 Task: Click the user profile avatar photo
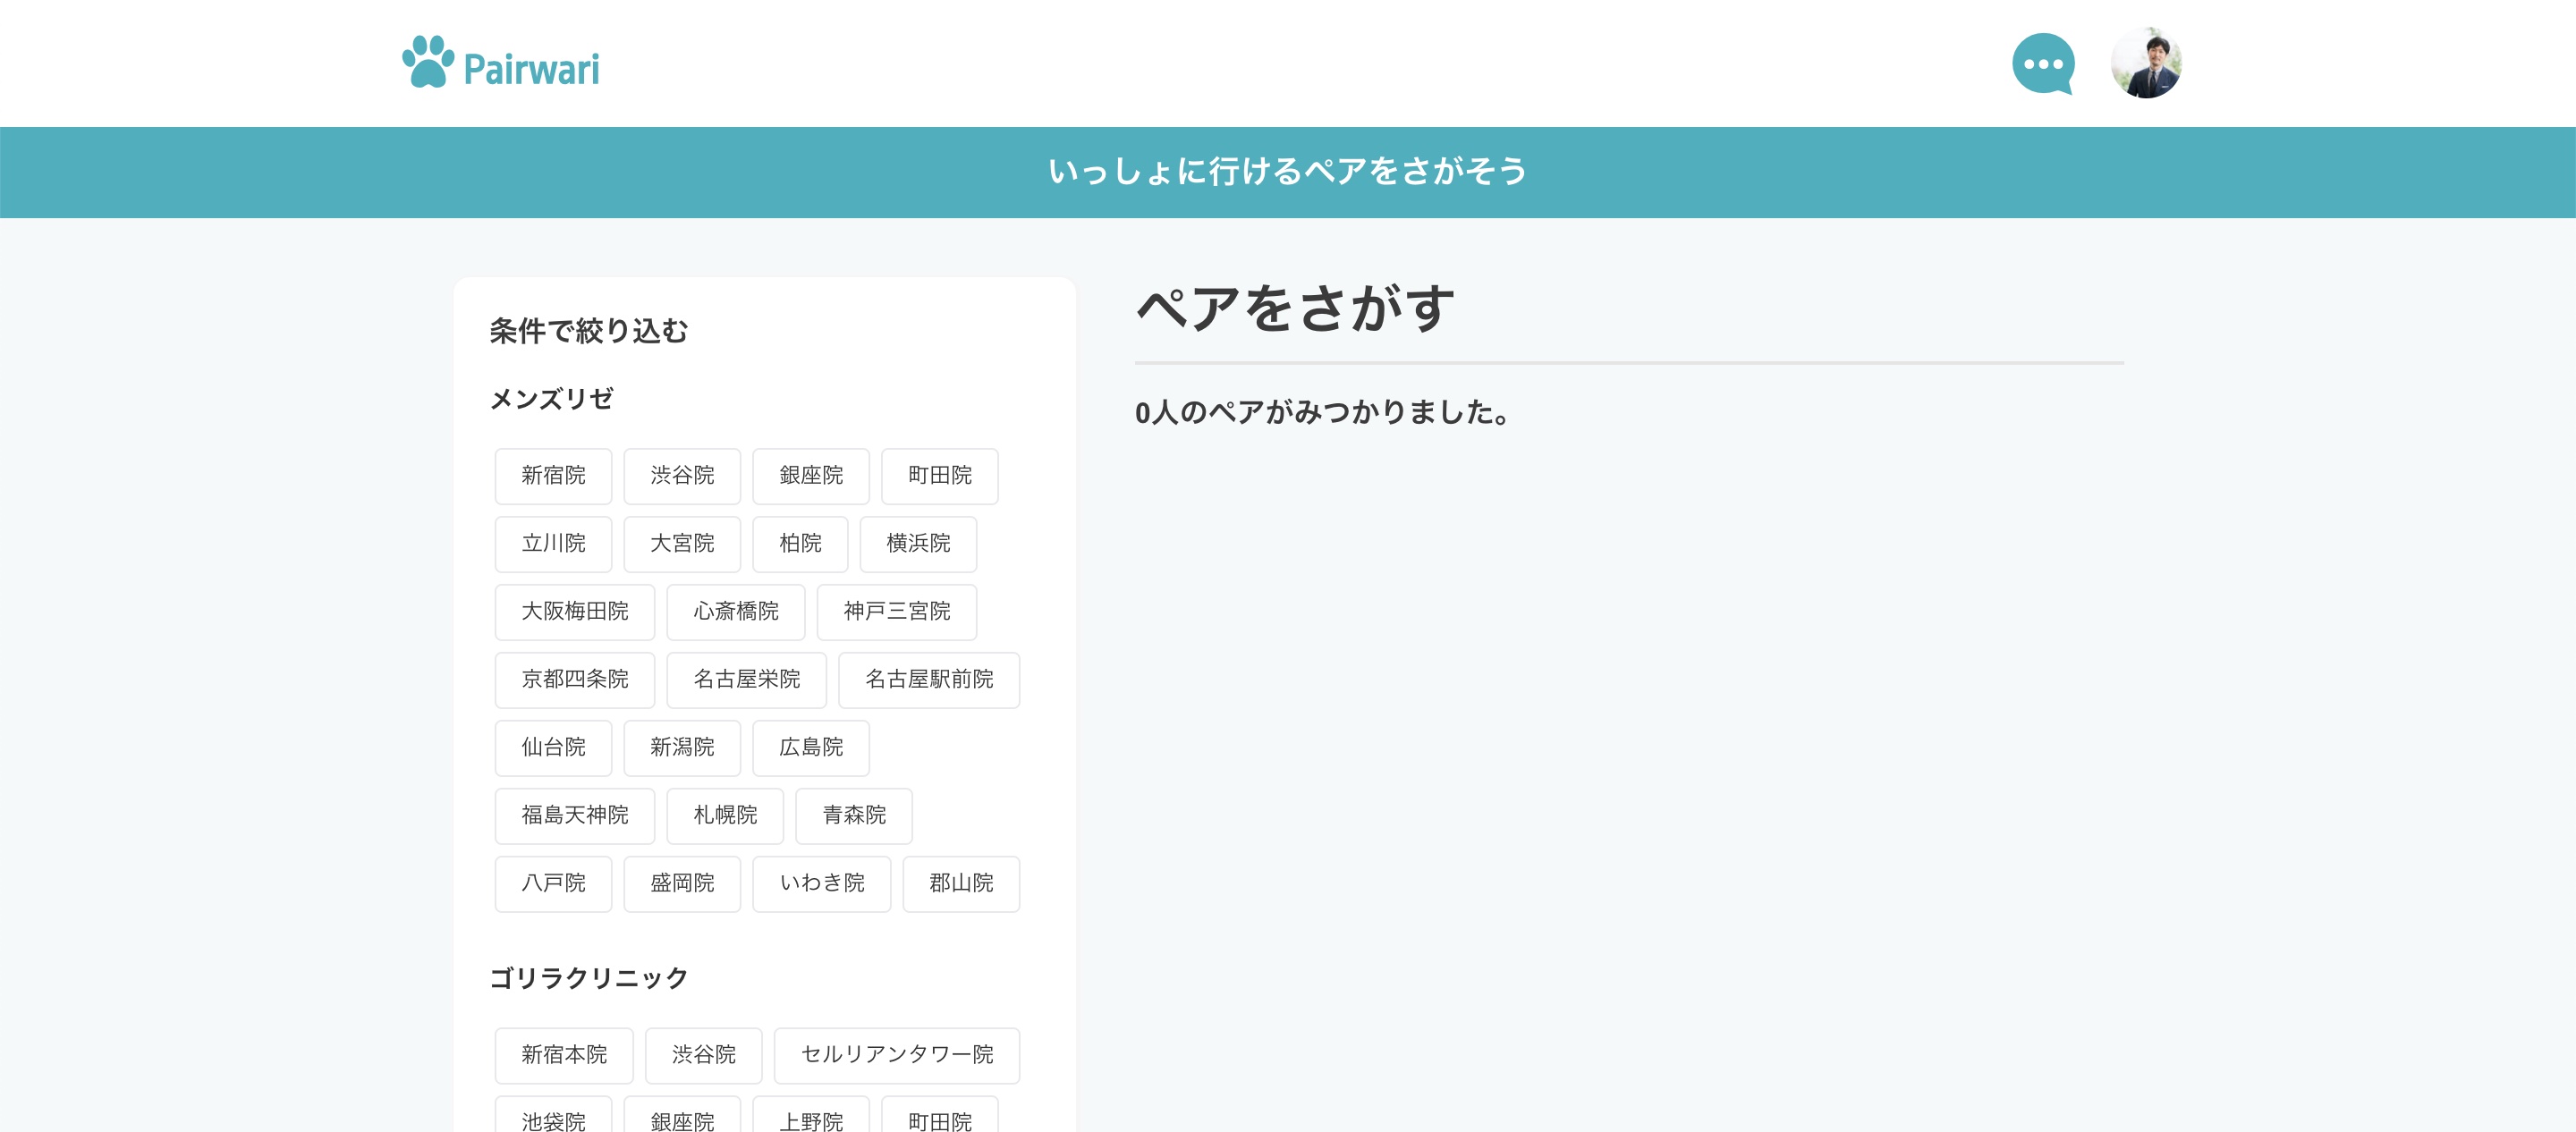(2145, 63)
